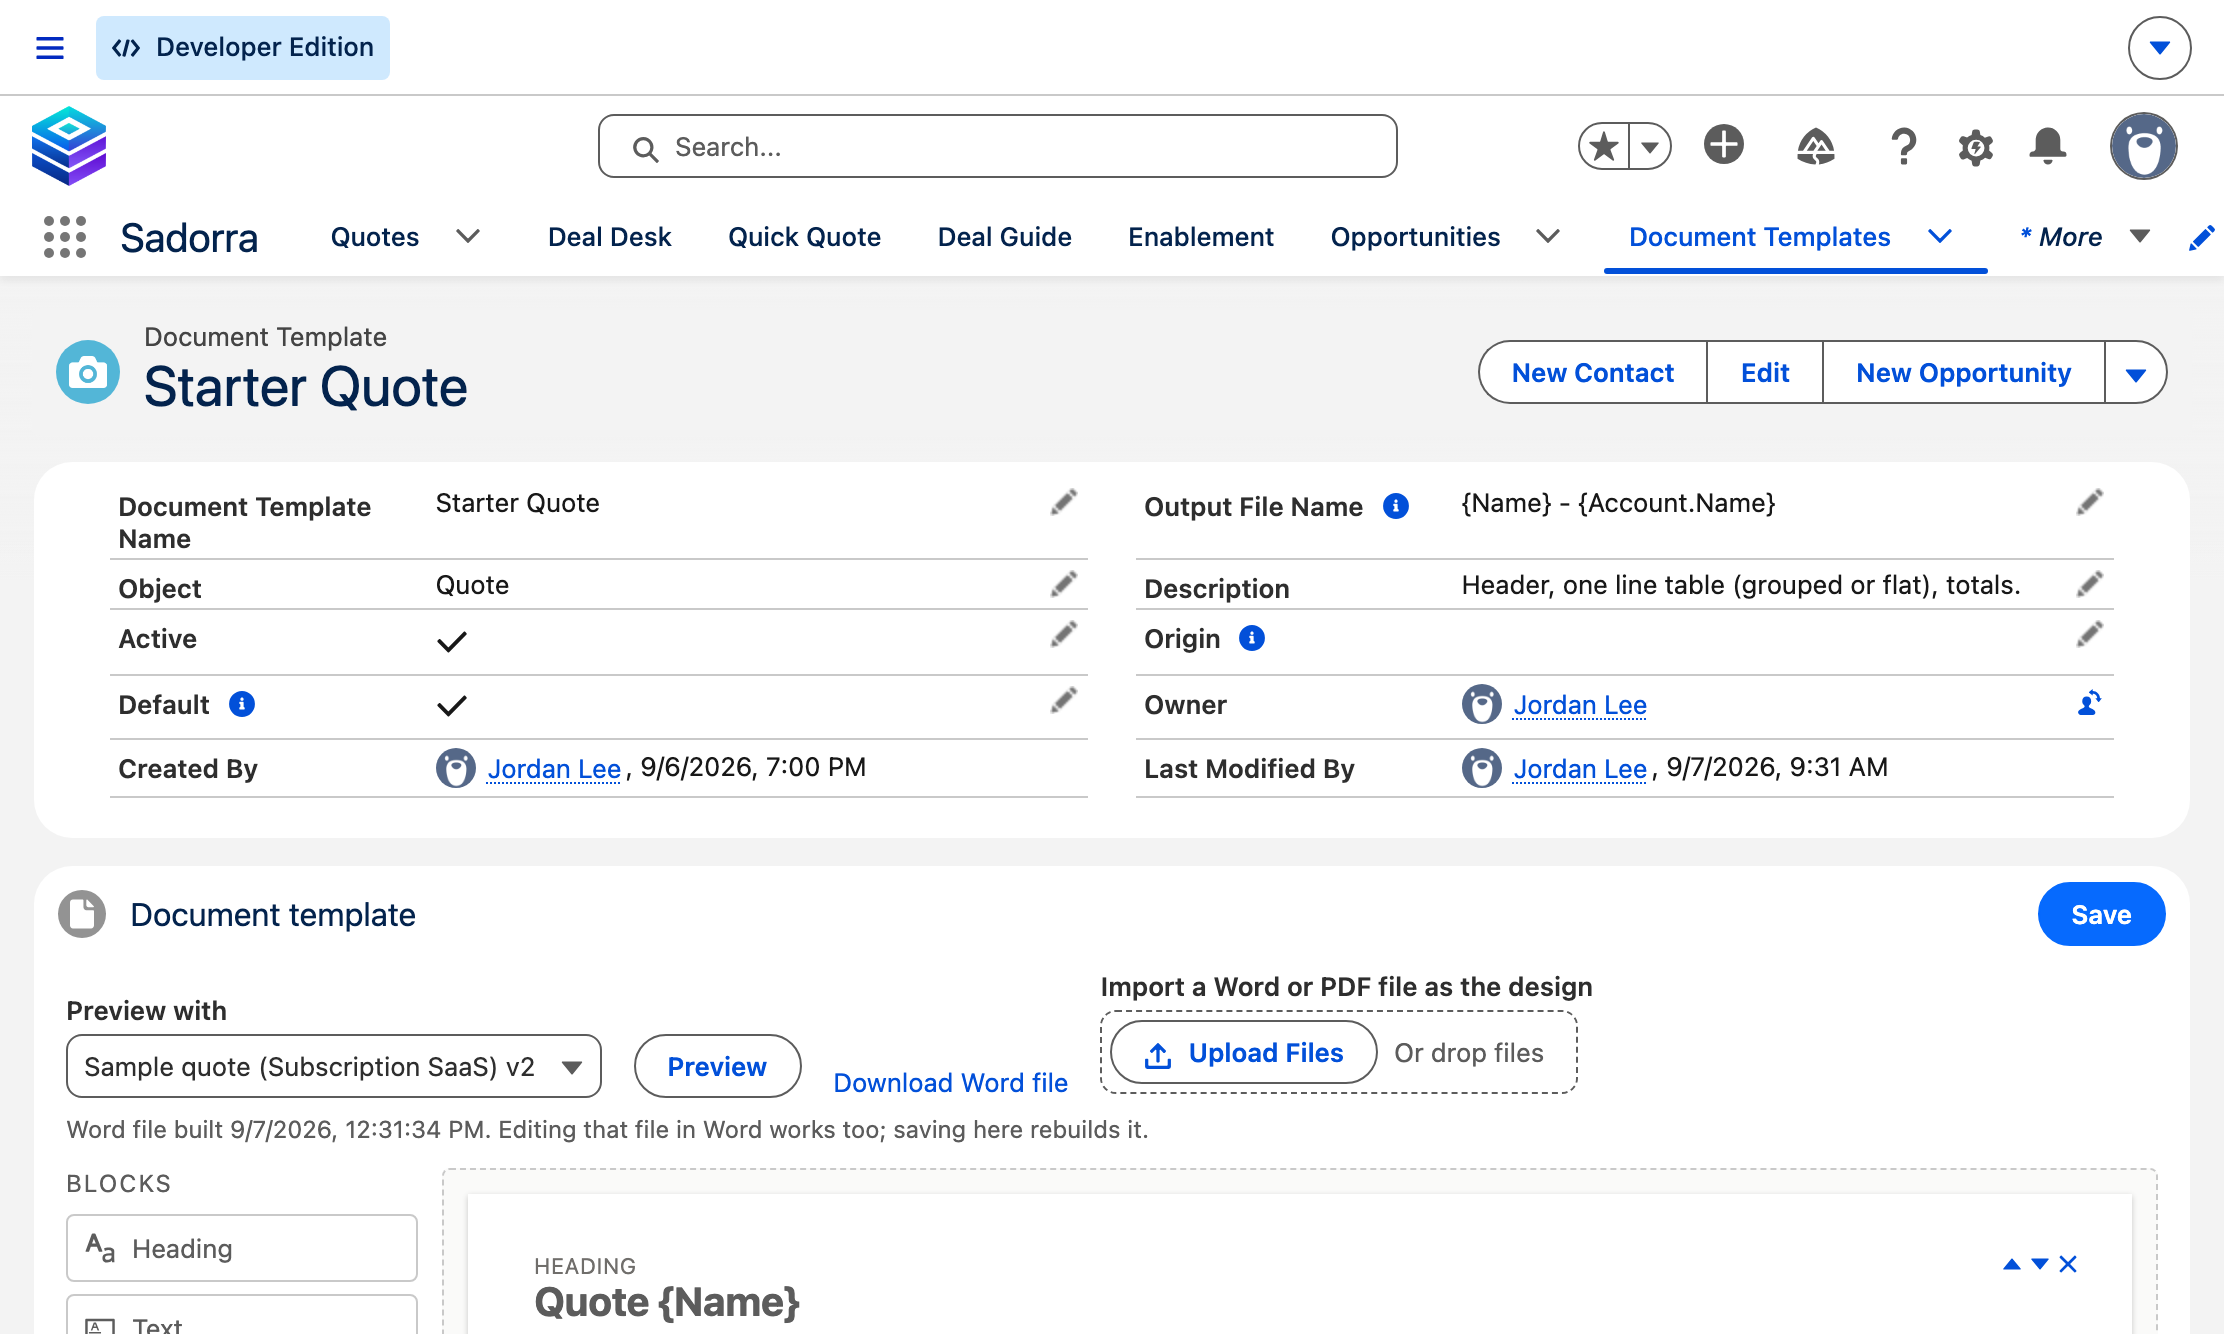Viewport: 2224px width, 1334px height.
Task: Click the Help question mark icon
Action: point(1903,147)
